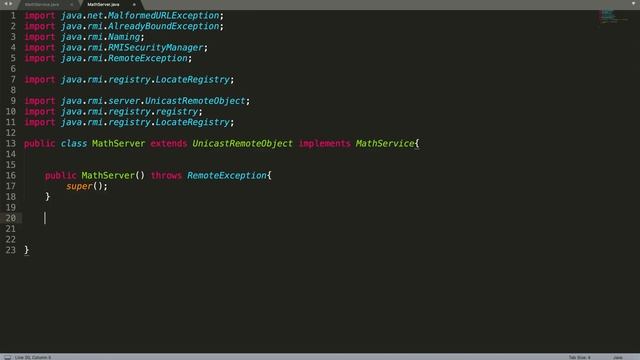
Task: Click line number 13 in the gutter
Action: [x=11, y=144]
